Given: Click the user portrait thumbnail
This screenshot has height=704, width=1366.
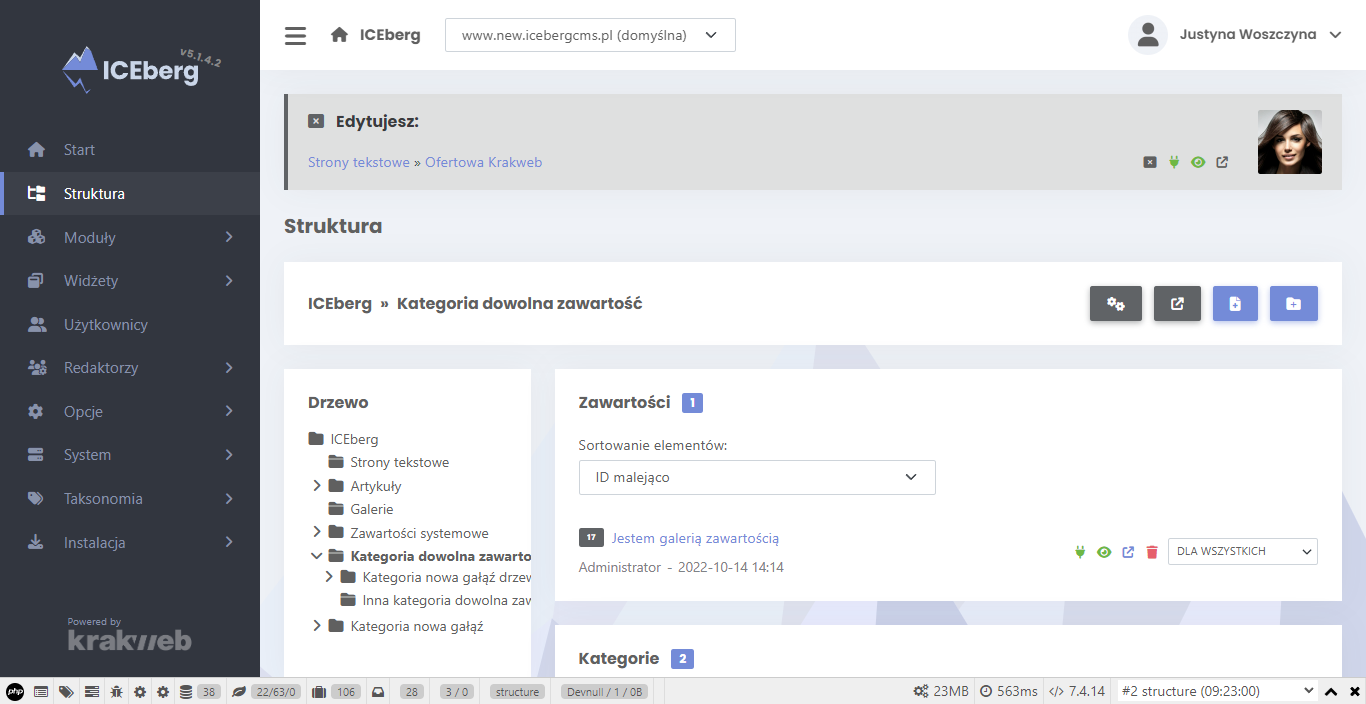Looking at the screenshot, I should point(1289,142).
